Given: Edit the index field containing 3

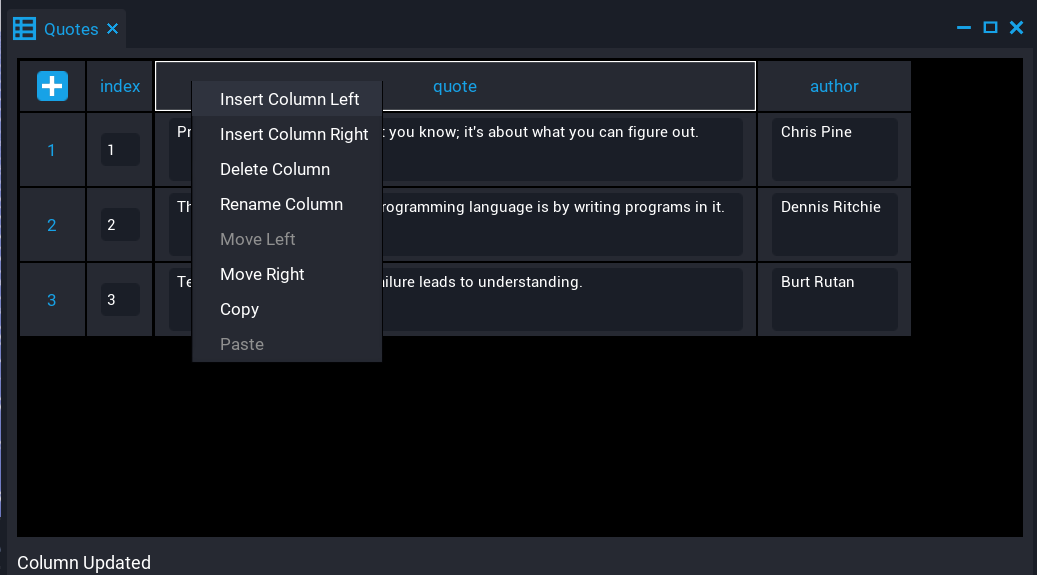Looking at the screenshot, I should pos(120,300).
